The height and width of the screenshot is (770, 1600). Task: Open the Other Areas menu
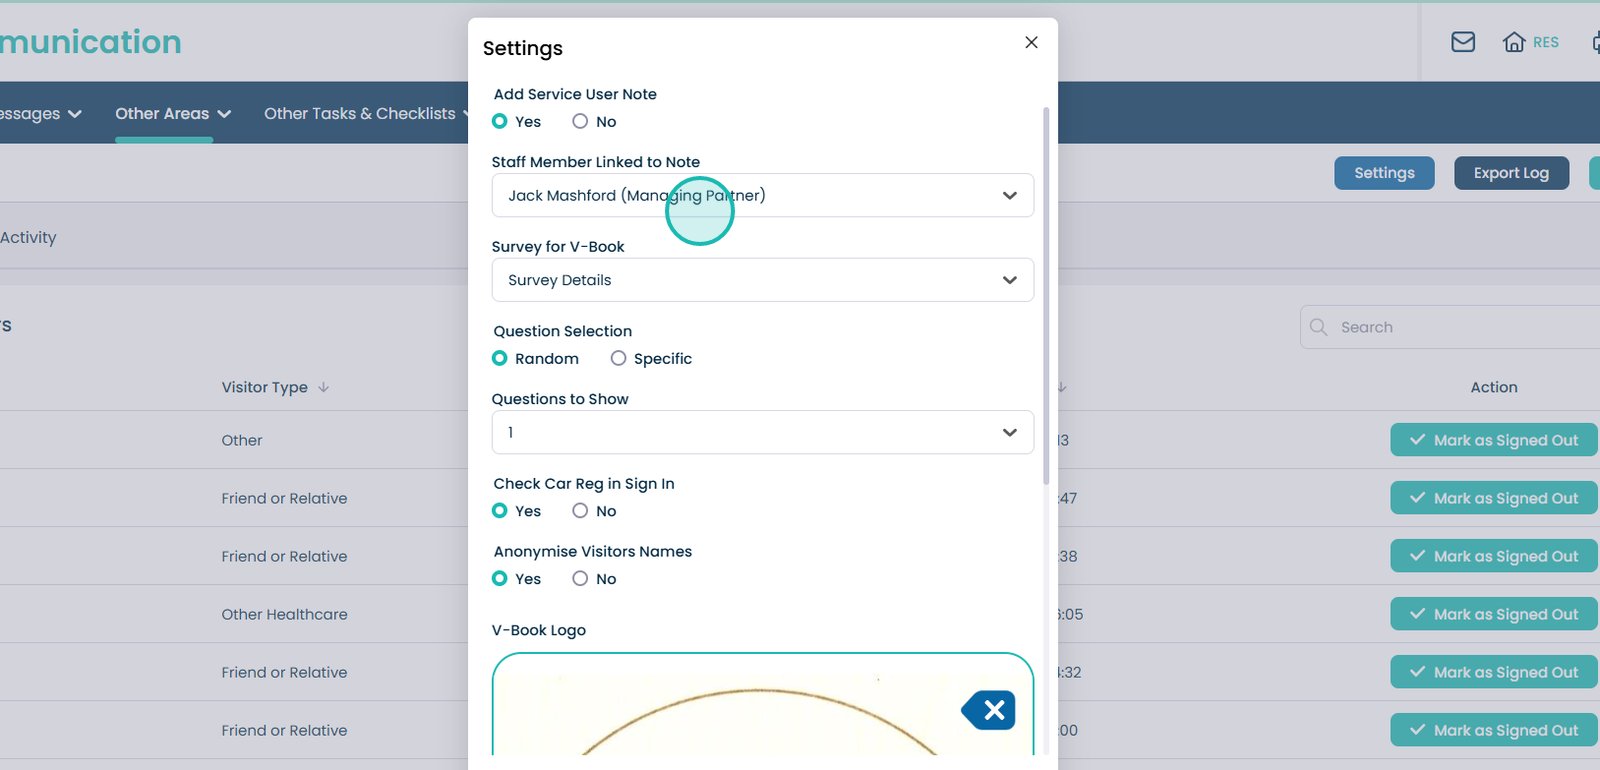pyautogui.click(x=172, y=114)
